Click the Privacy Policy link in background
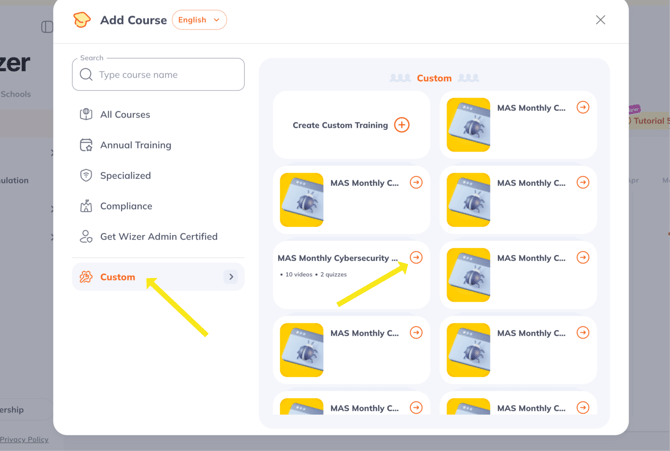 [x=24, y=439]
